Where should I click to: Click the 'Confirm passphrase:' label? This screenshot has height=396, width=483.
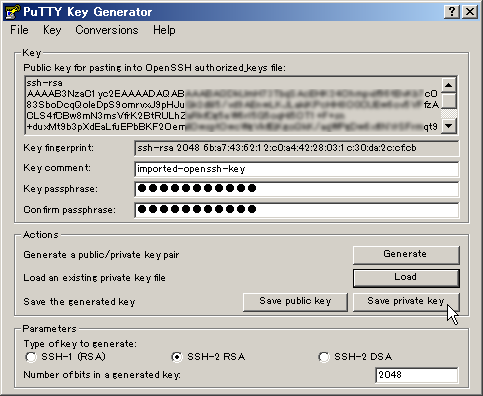[x=69, y=210]
